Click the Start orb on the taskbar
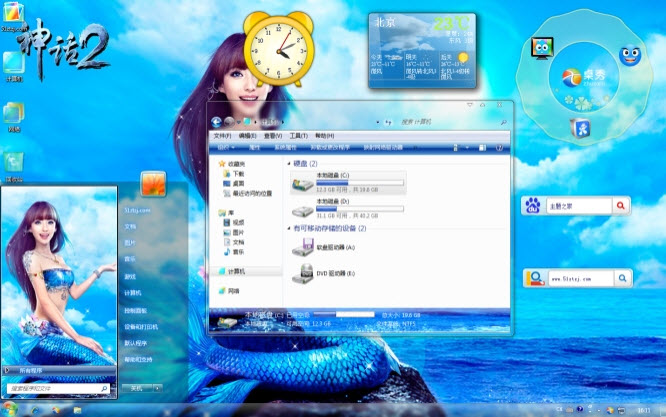The width and height of the screenshot is (666, 417). (8, 409)
